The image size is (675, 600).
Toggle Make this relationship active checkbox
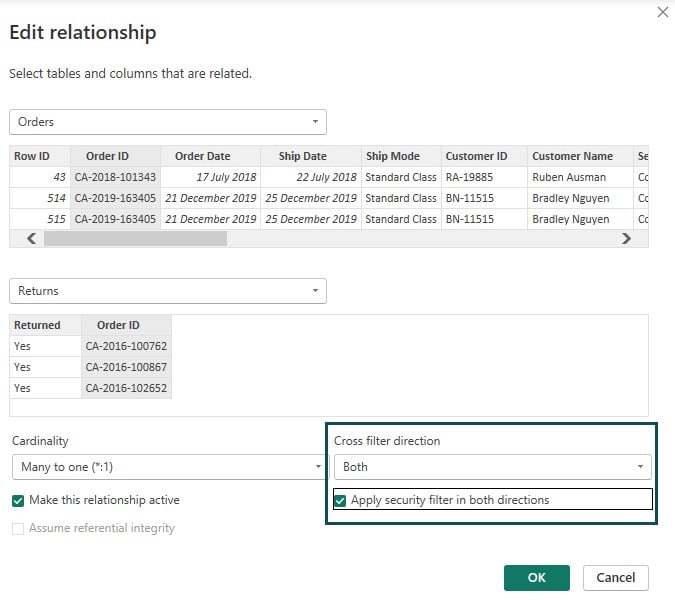click(18, 501)
